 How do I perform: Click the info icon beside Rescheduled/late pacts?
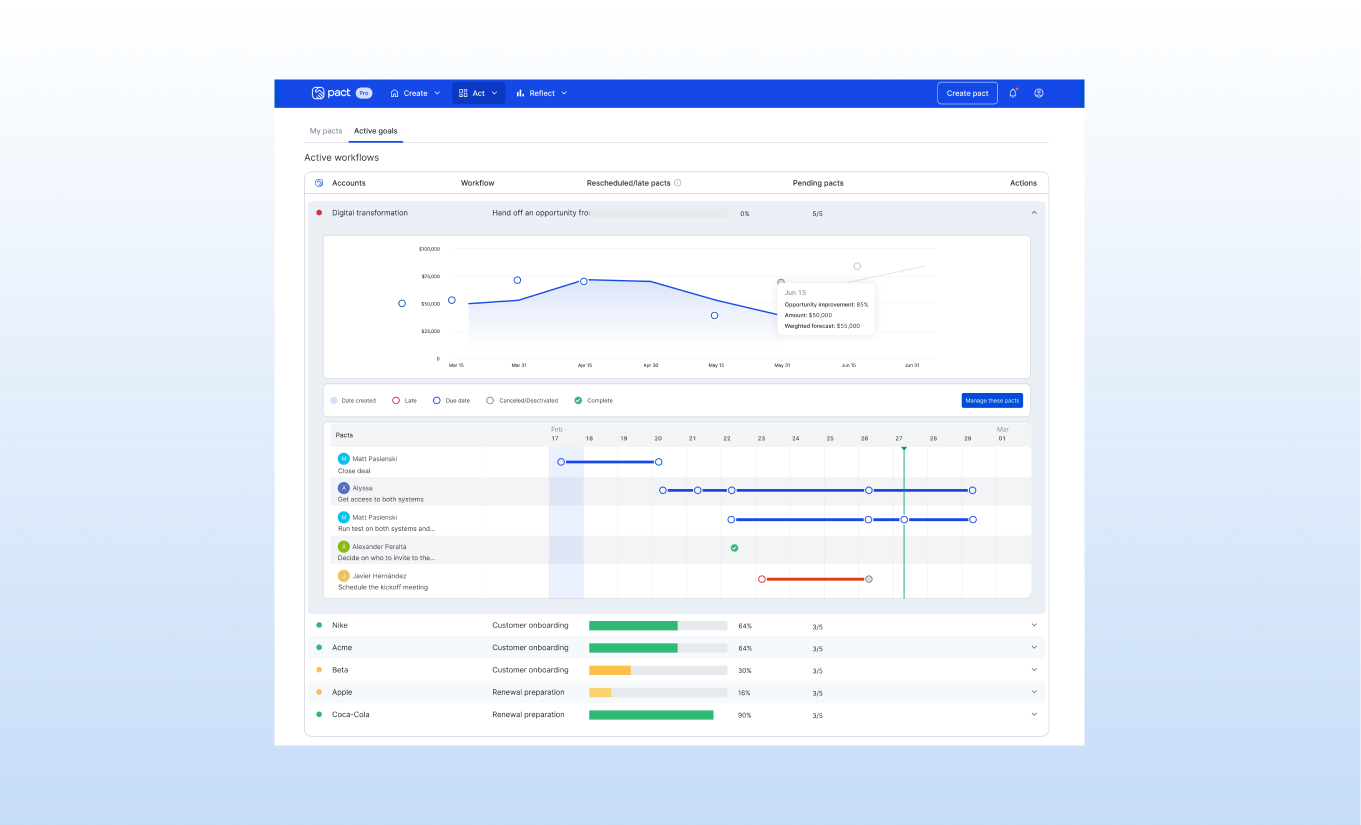tap(678, 183)
